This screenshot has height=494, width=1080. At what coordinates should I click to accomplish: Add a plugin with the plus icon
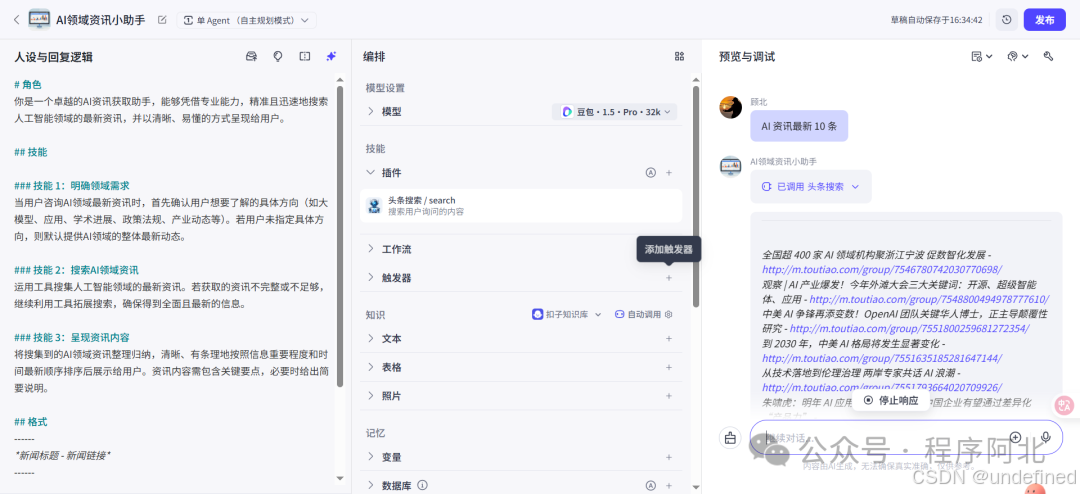[669, 172]
